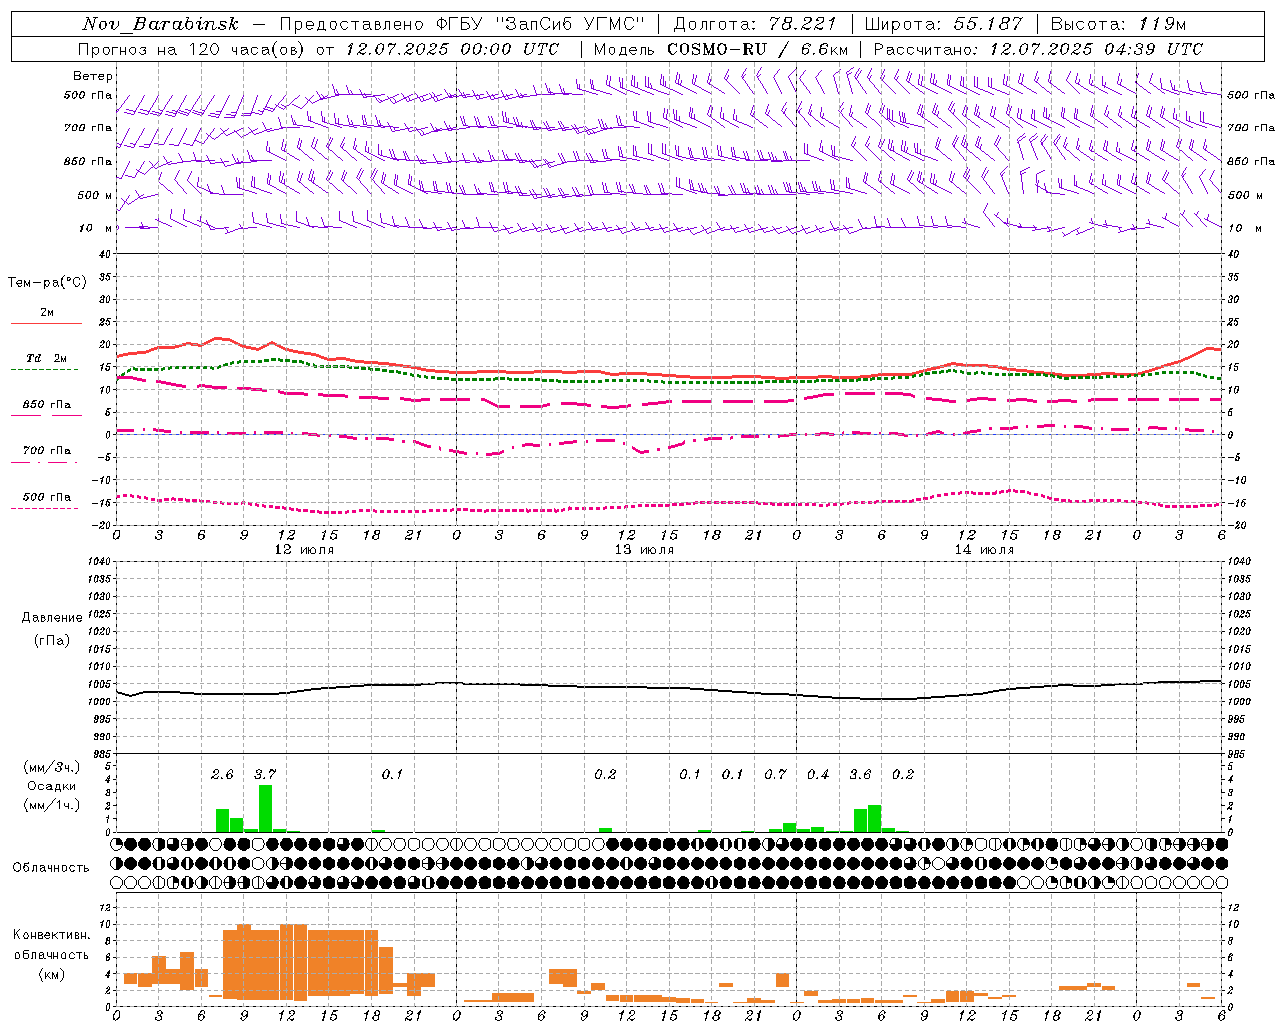Click the Ветер wind panel label
Image resolution: width=1280 pixels, height=1024 pixels.
[93, 76]
